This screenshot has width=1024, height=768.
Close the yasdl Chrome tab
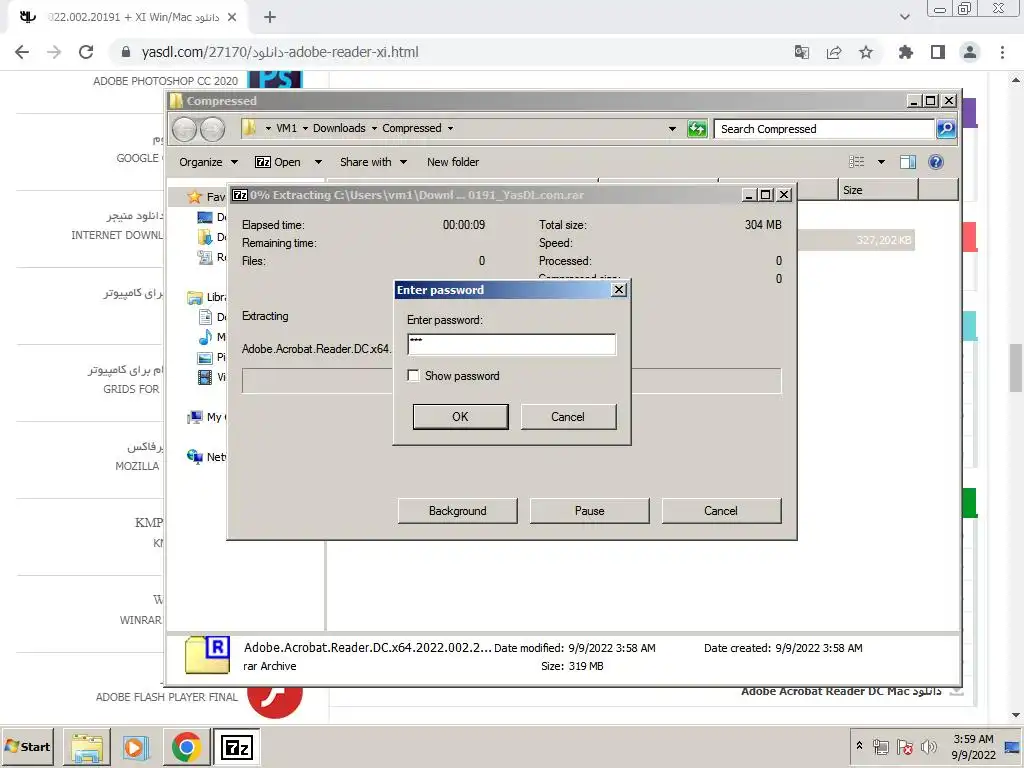(x=232, y=17)
